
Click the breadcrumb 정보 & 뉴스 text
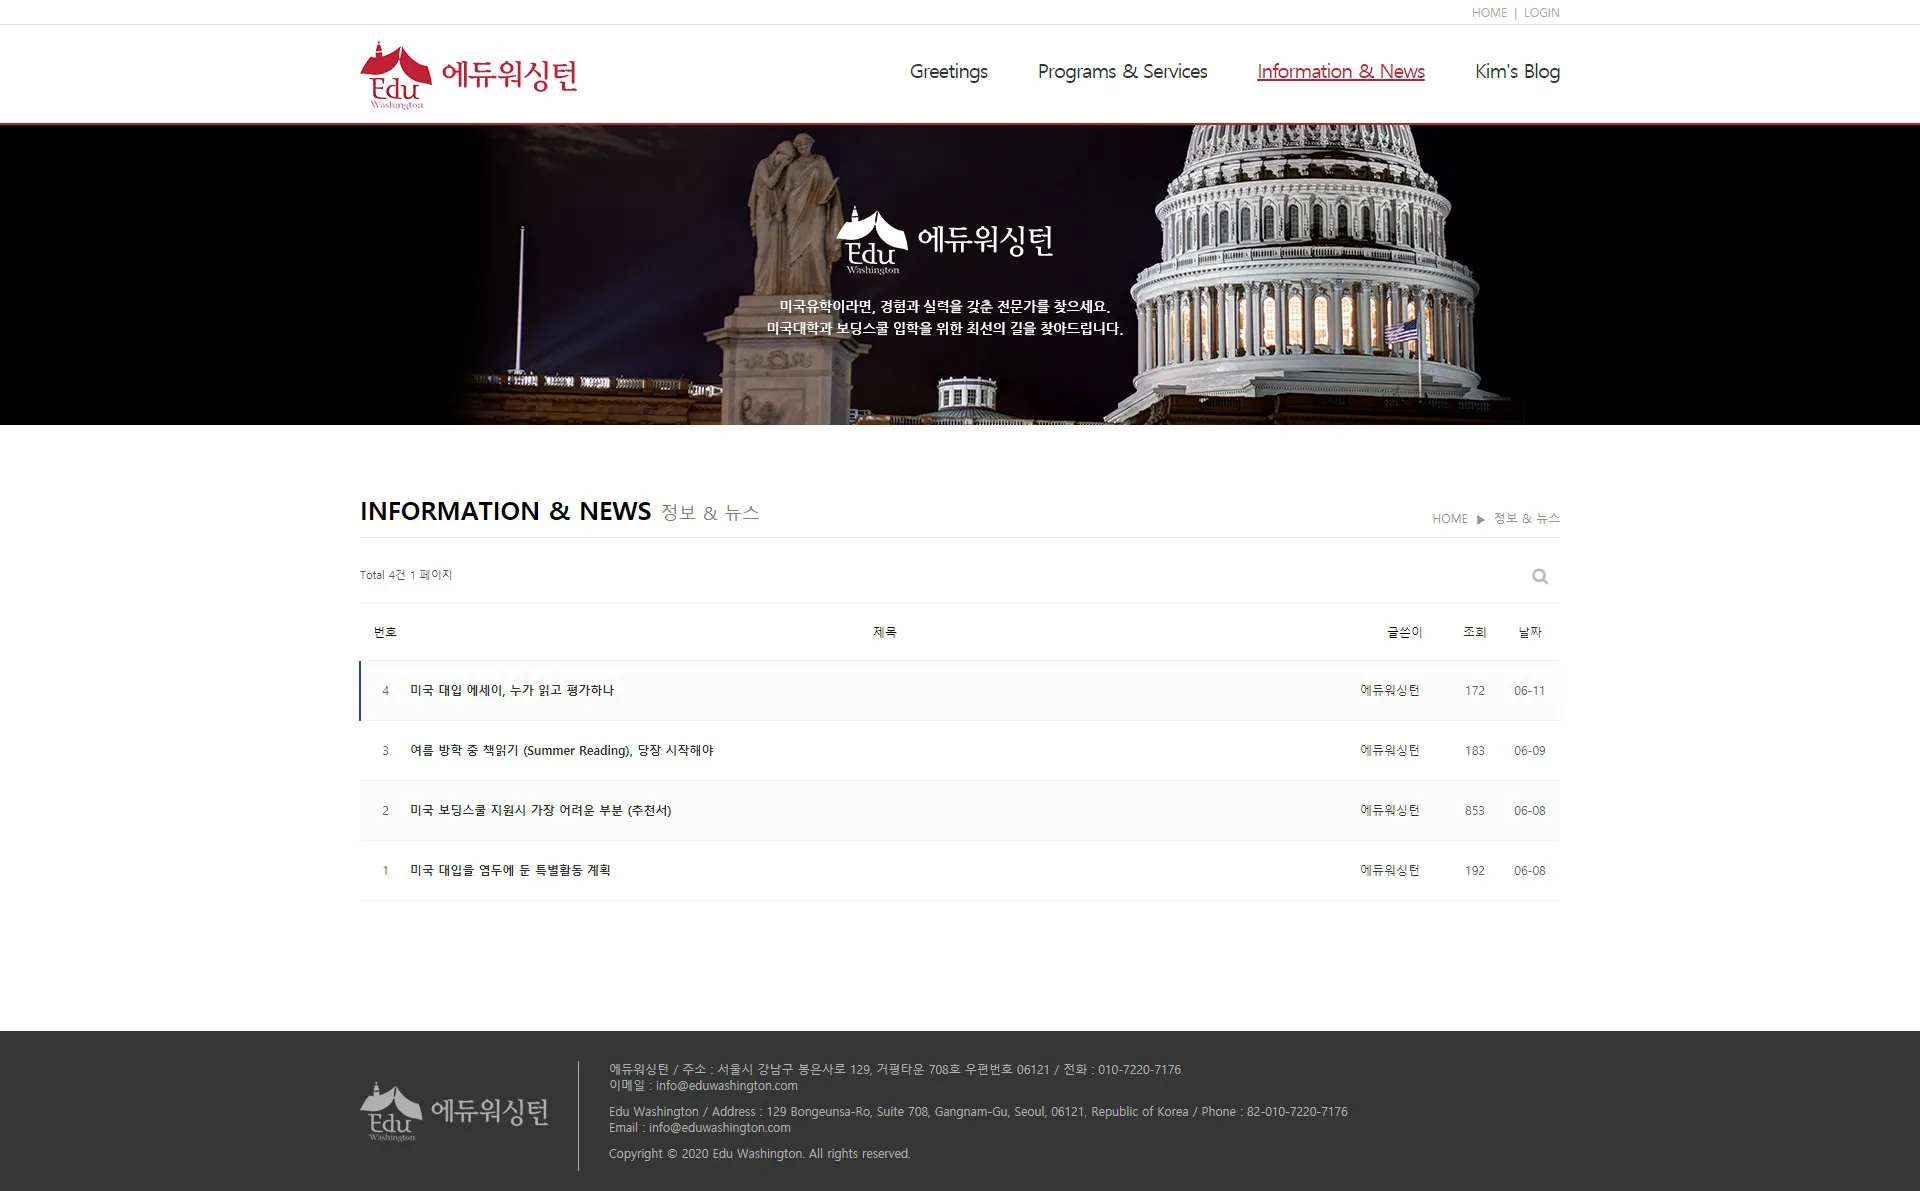1527,519
